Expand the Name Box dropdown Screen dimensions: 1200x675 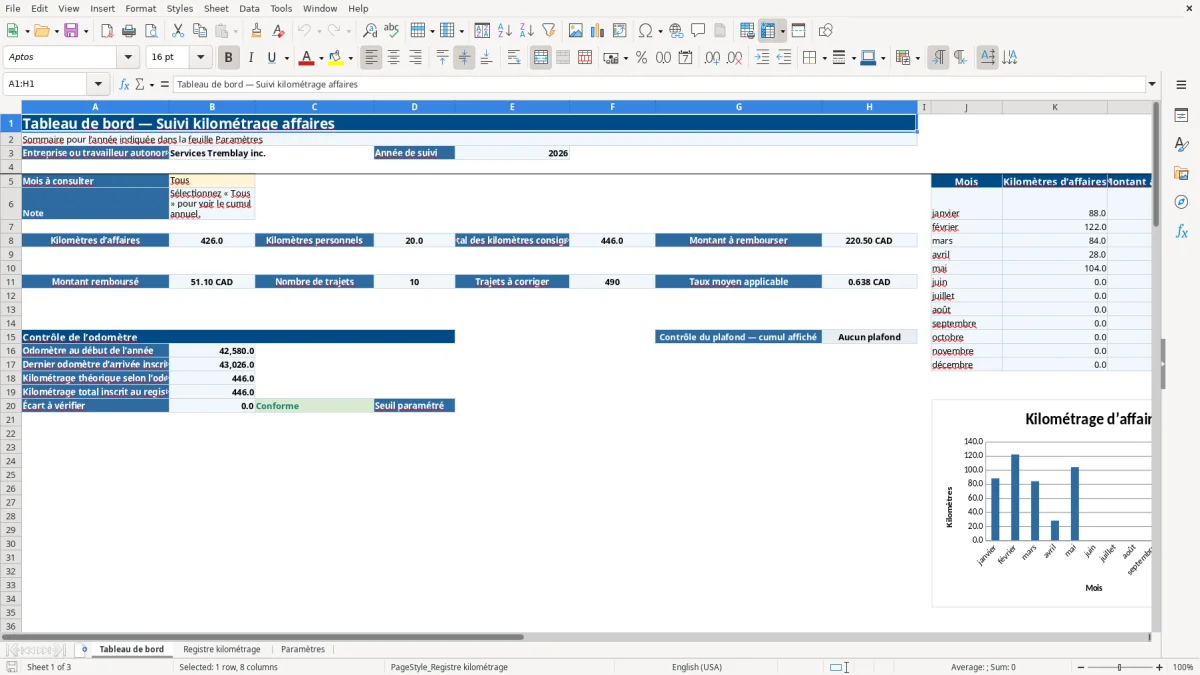(98, 84)
